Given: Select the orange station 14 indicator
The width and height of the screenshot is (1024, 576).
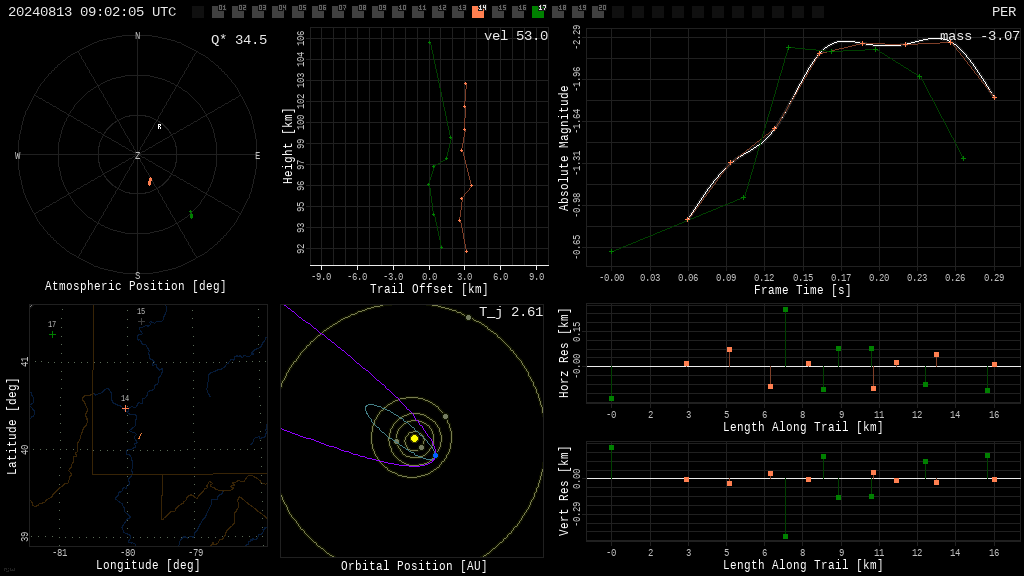Looking at the screenshot, I should click(478, 12).
